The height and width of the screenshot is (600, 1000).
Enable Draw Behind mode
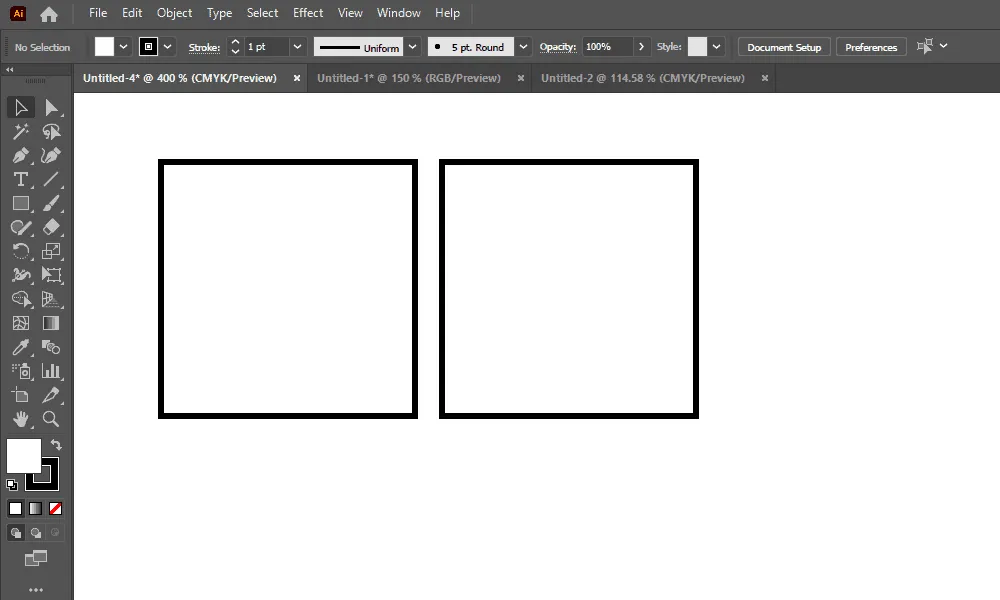point(36,532)
